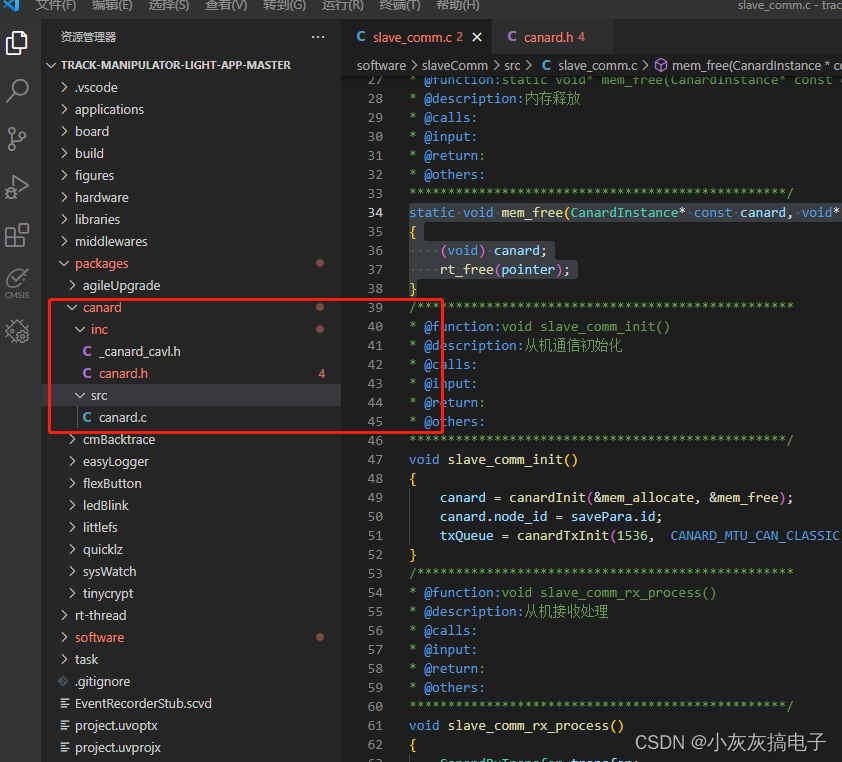Open the 终端(T) menu
Screen dimensions: 842x762
pyautogui.click(x=400, y=6)
